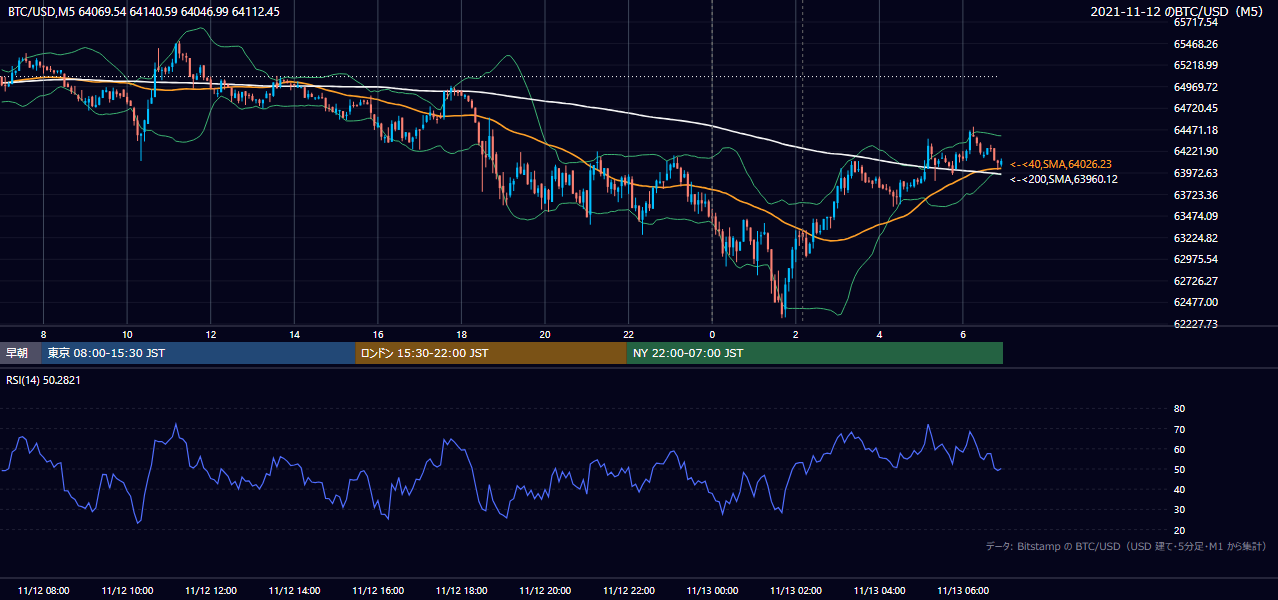Select the 64221.90 price axis label
Screen dimensions: 1278x600
pos(1195,151)
